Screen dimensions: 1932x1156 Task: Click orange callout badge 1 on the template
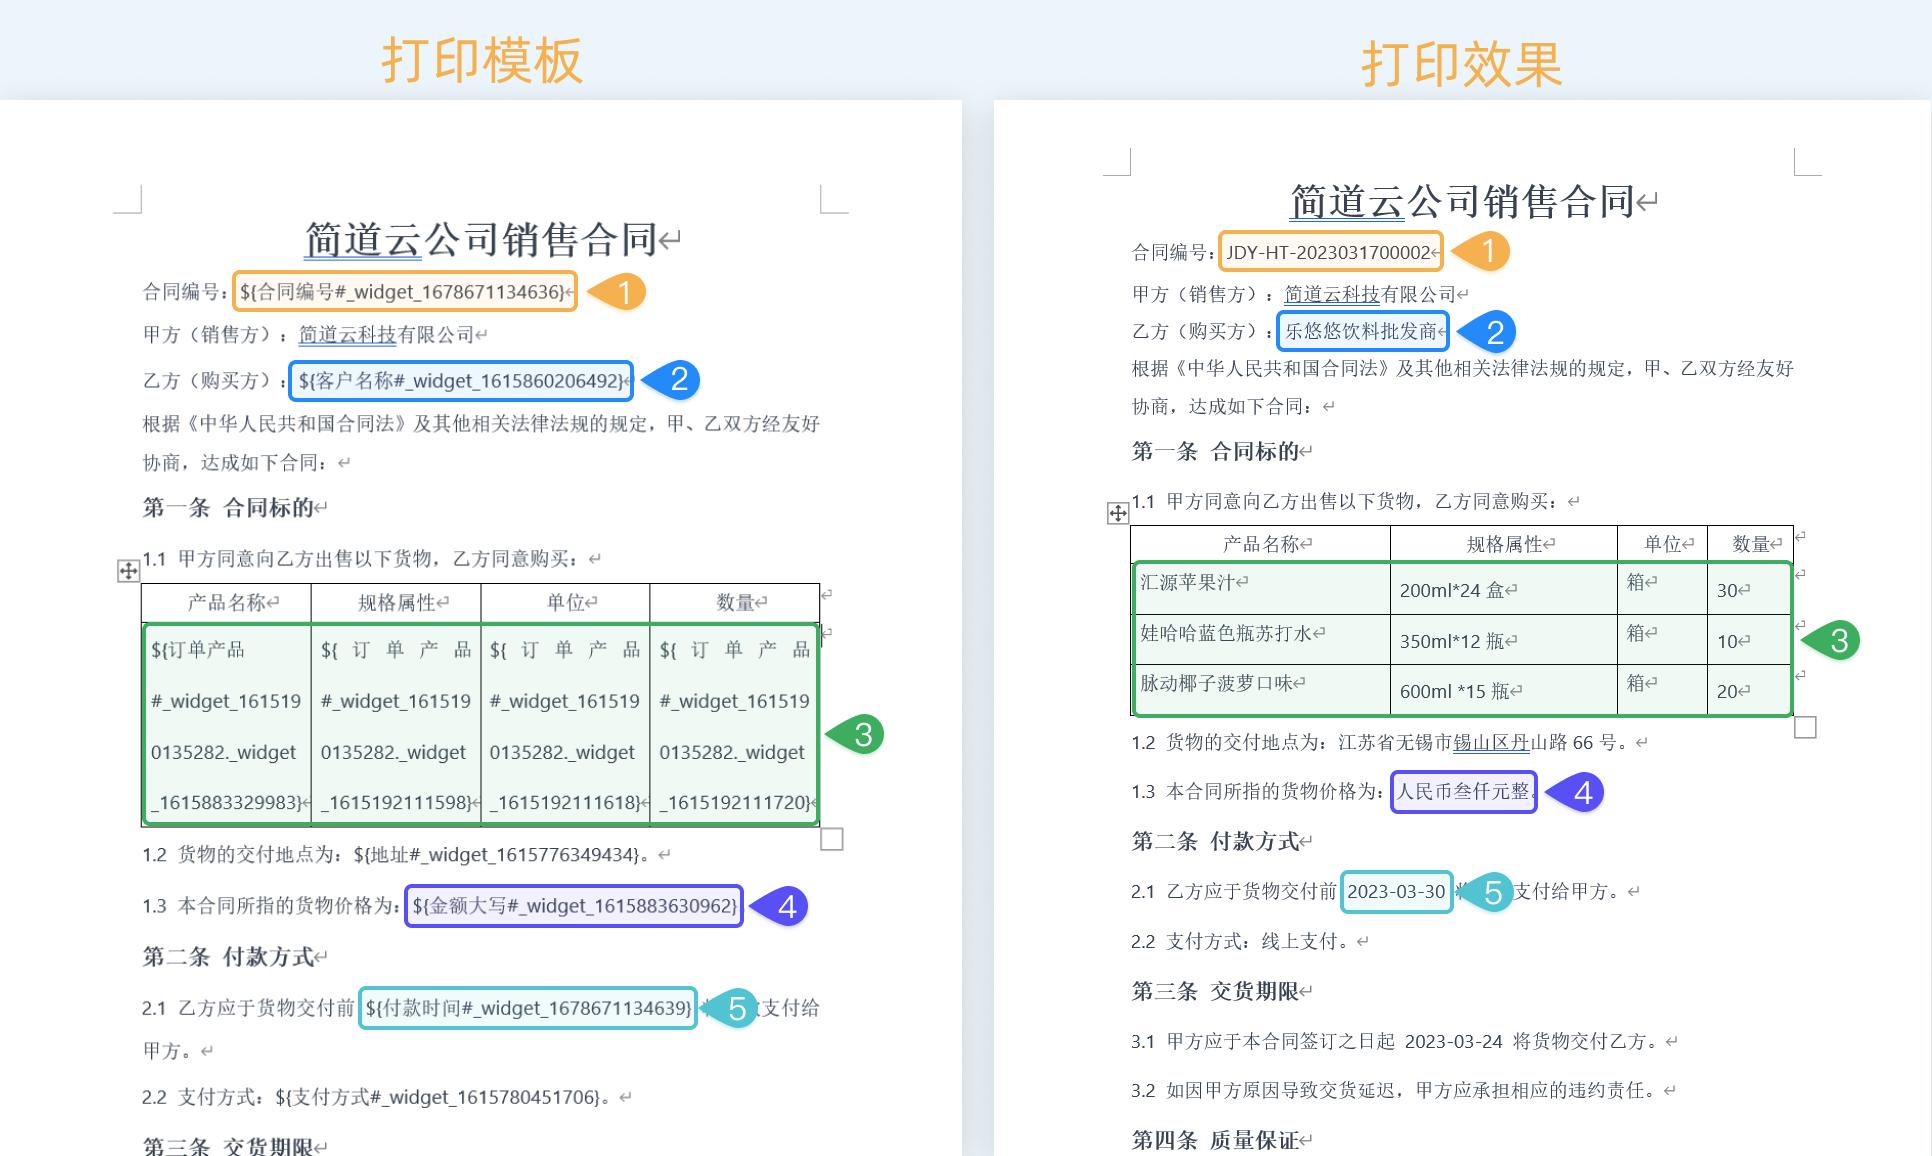coord(627,290)
